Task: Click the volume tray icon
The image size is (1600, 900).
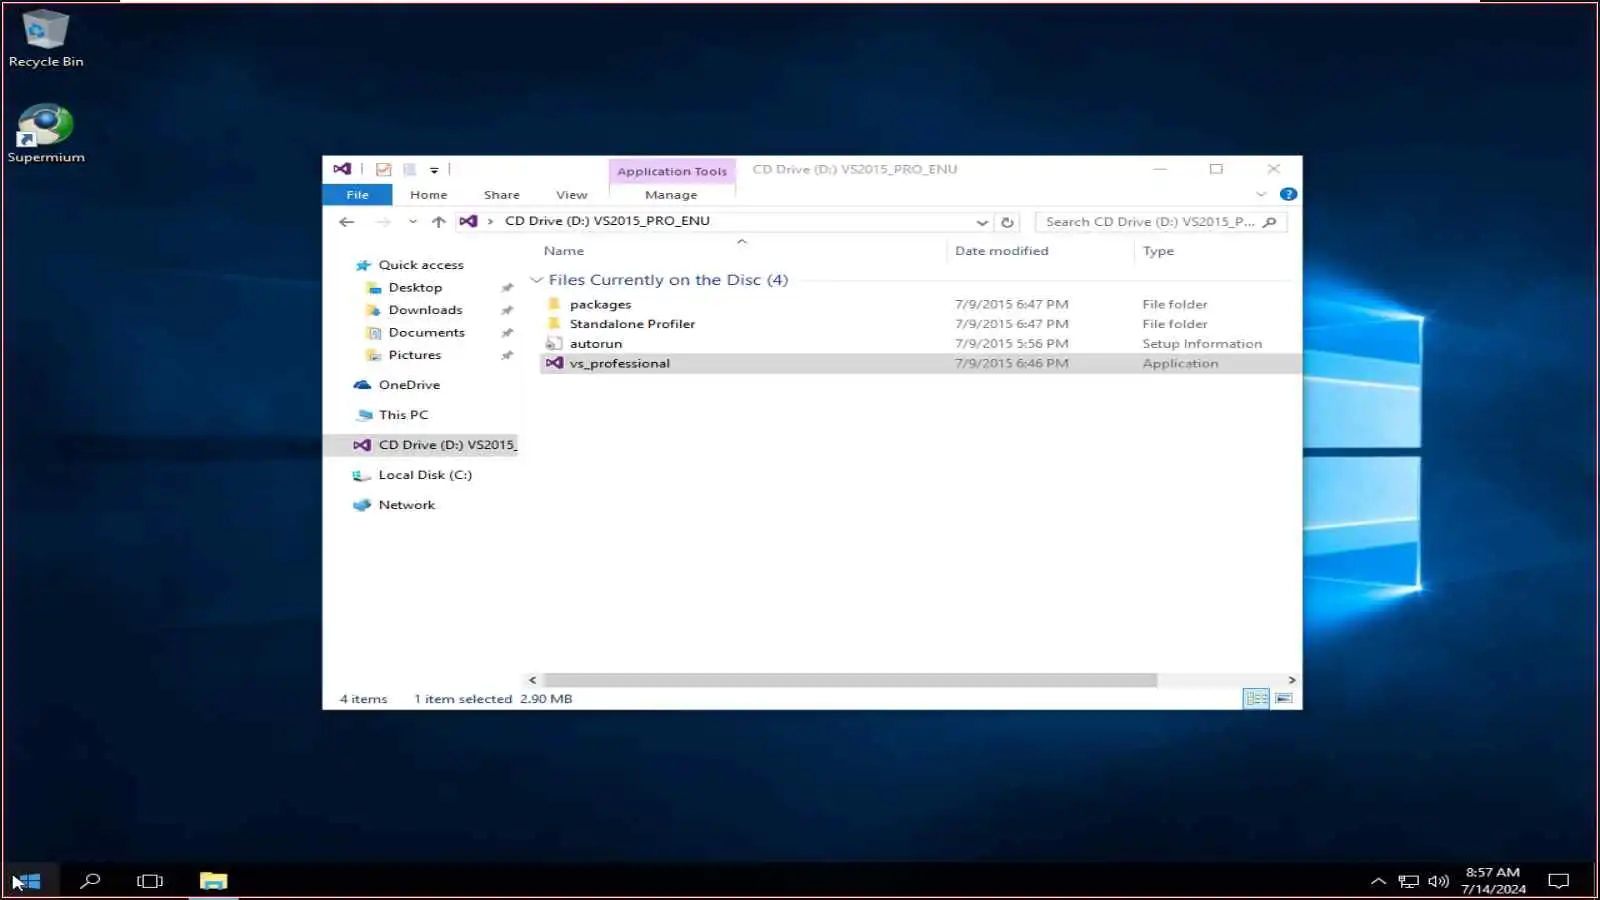Action: (x=1438, y=881)
